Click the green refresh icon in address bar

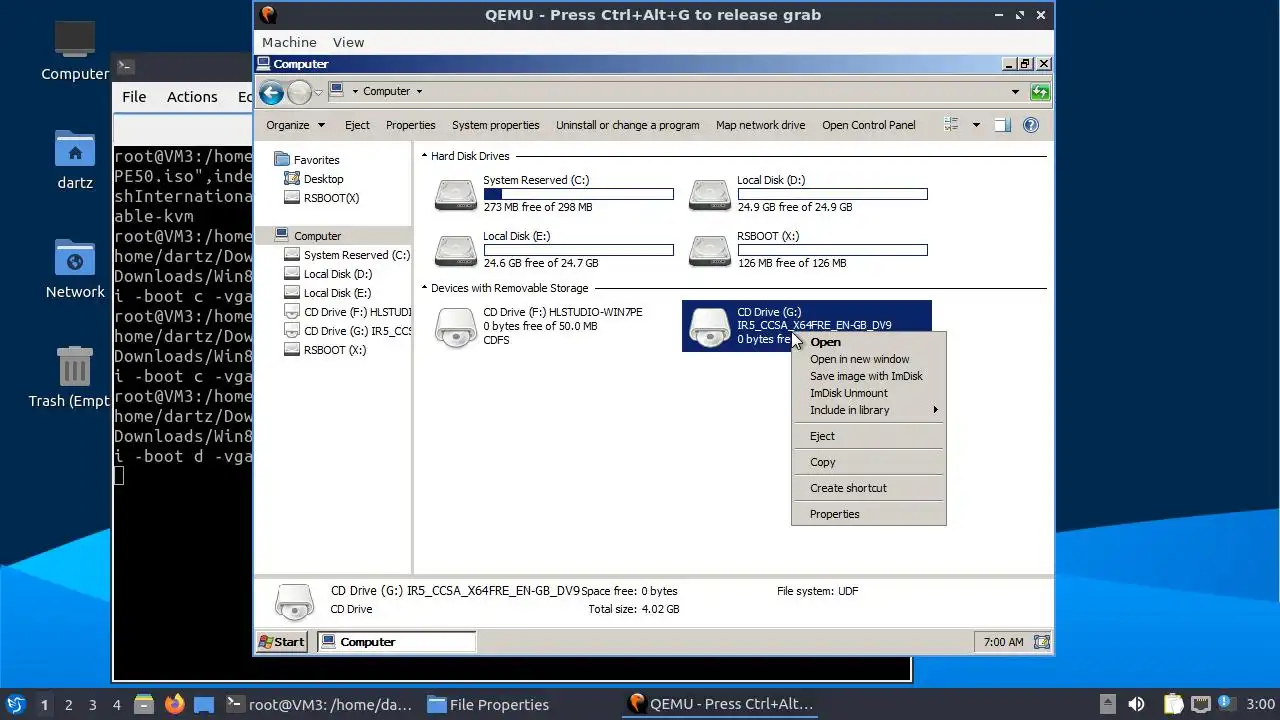(1040, 92)
